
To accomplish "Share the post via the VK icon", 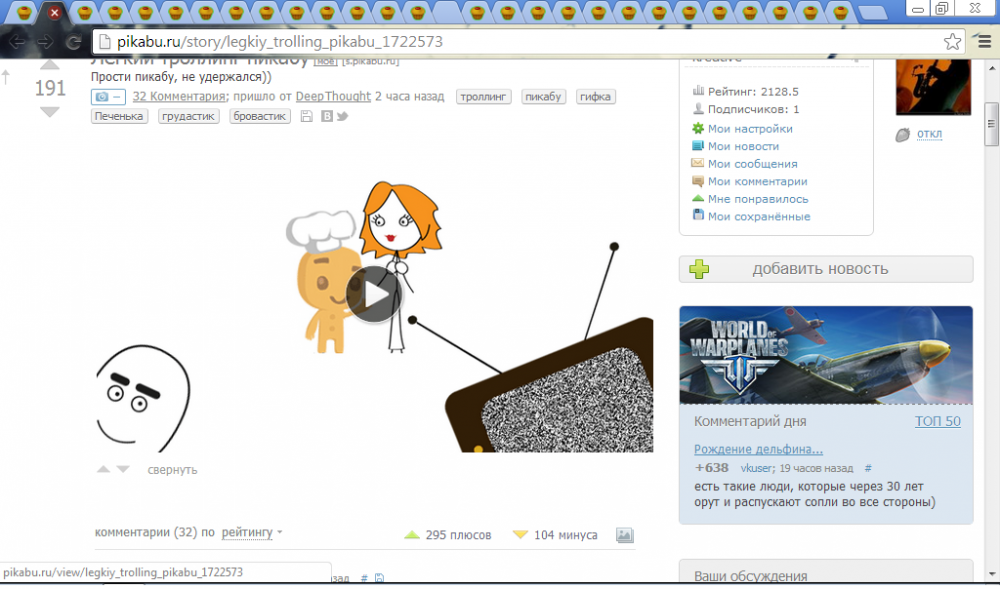I will (x=325, y=117).
